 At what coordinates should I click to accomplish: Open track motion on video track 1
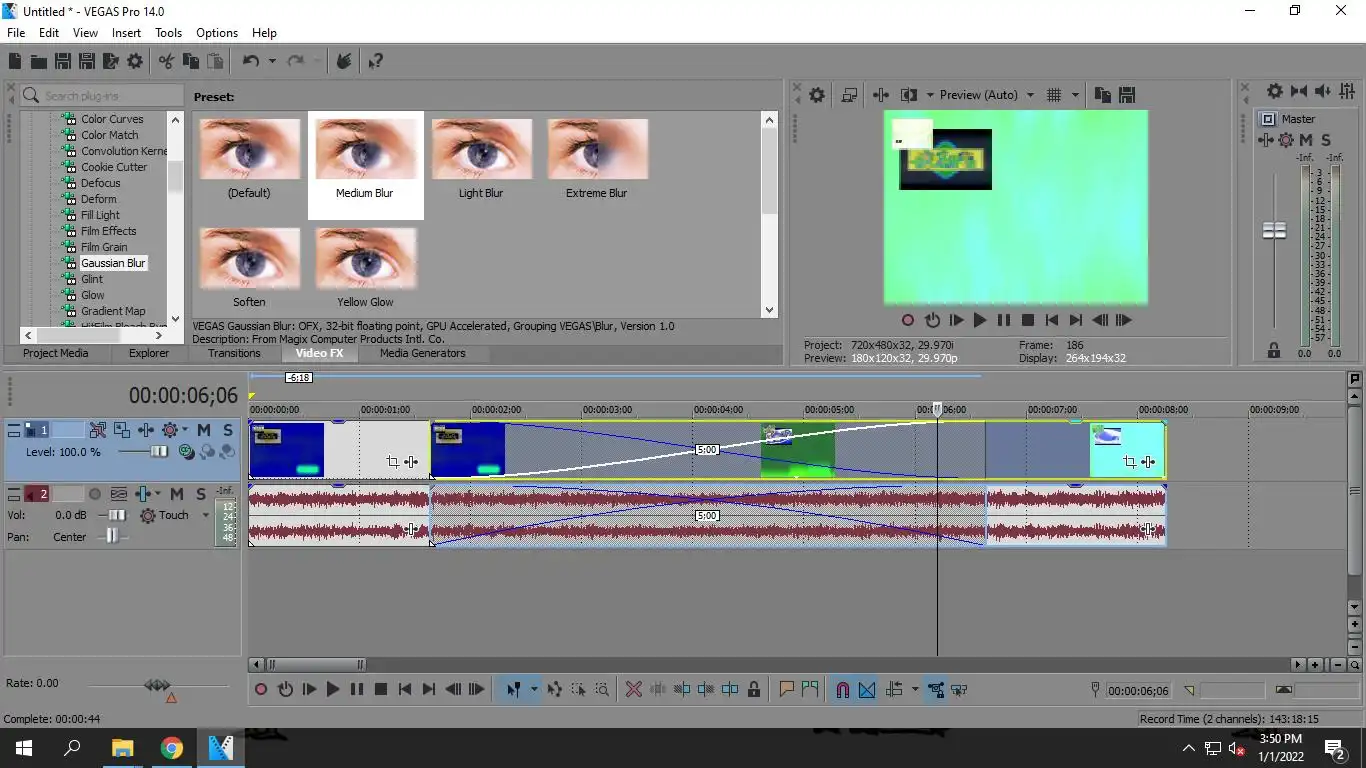click(x=122, y=430)
